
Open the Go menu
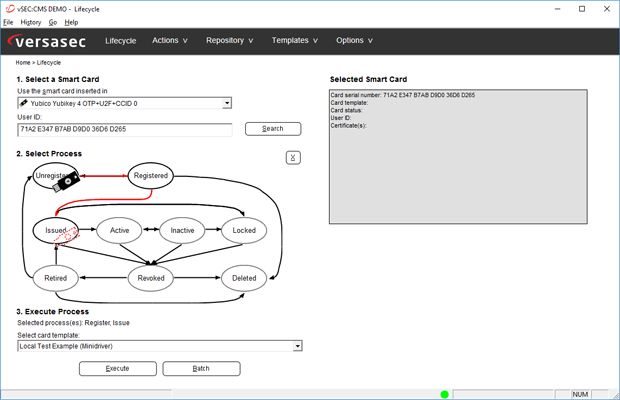(53, 23)
